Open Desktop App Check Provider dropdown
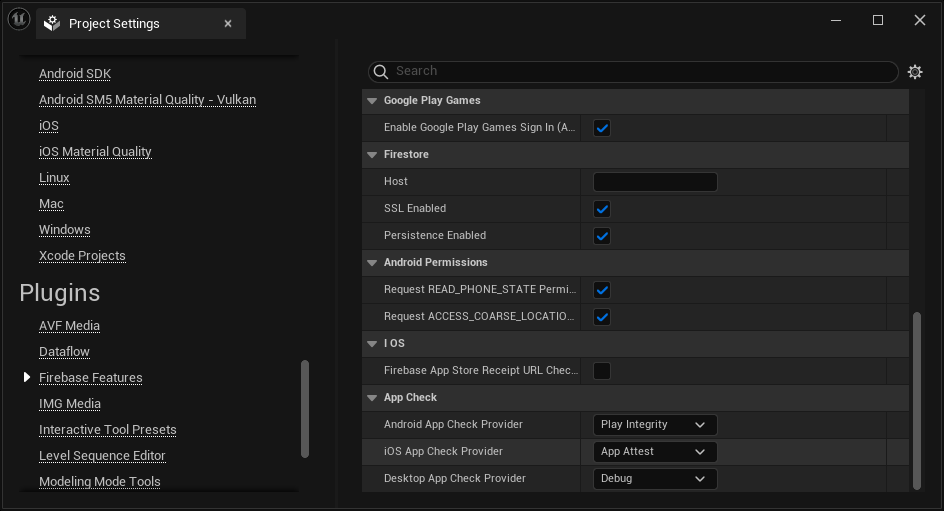 (x=655, y=478)
